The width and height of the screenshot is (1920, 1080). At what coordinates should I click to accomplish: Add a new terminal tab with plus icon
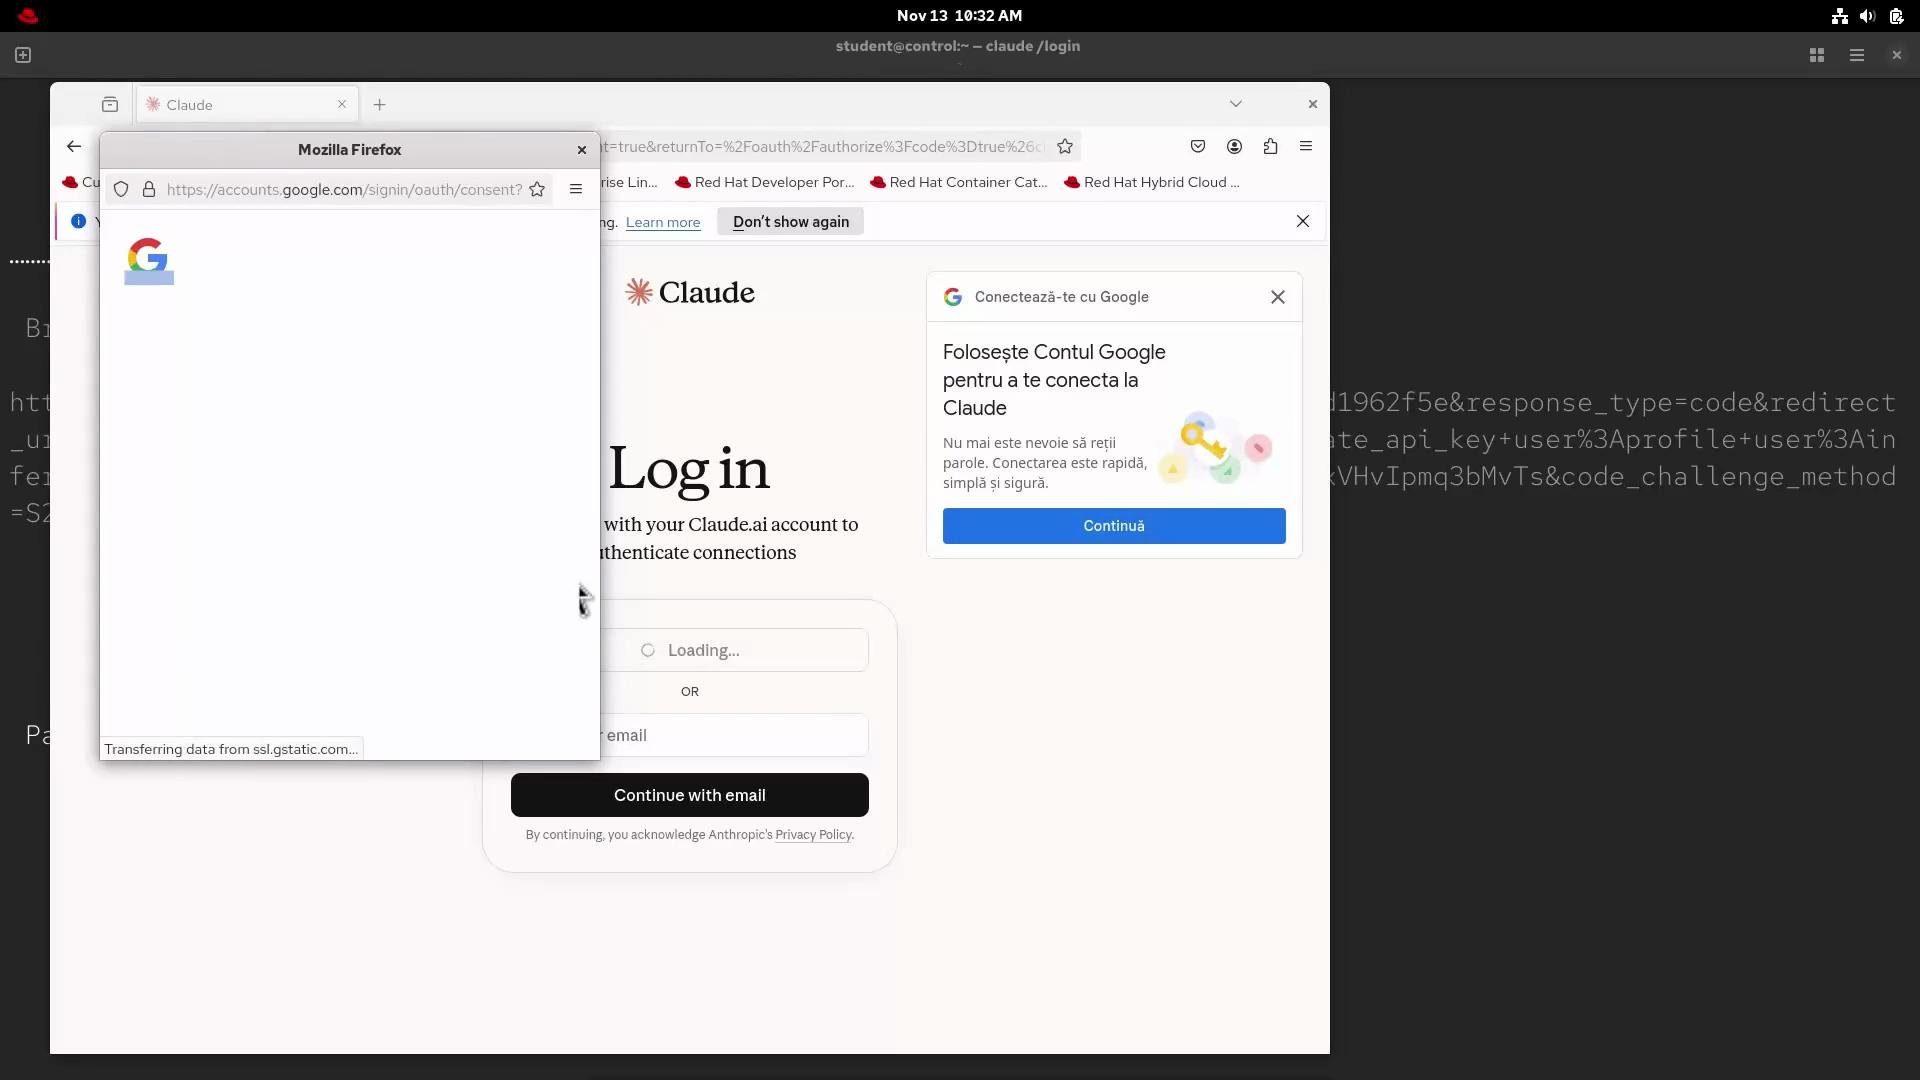point(23,55)
